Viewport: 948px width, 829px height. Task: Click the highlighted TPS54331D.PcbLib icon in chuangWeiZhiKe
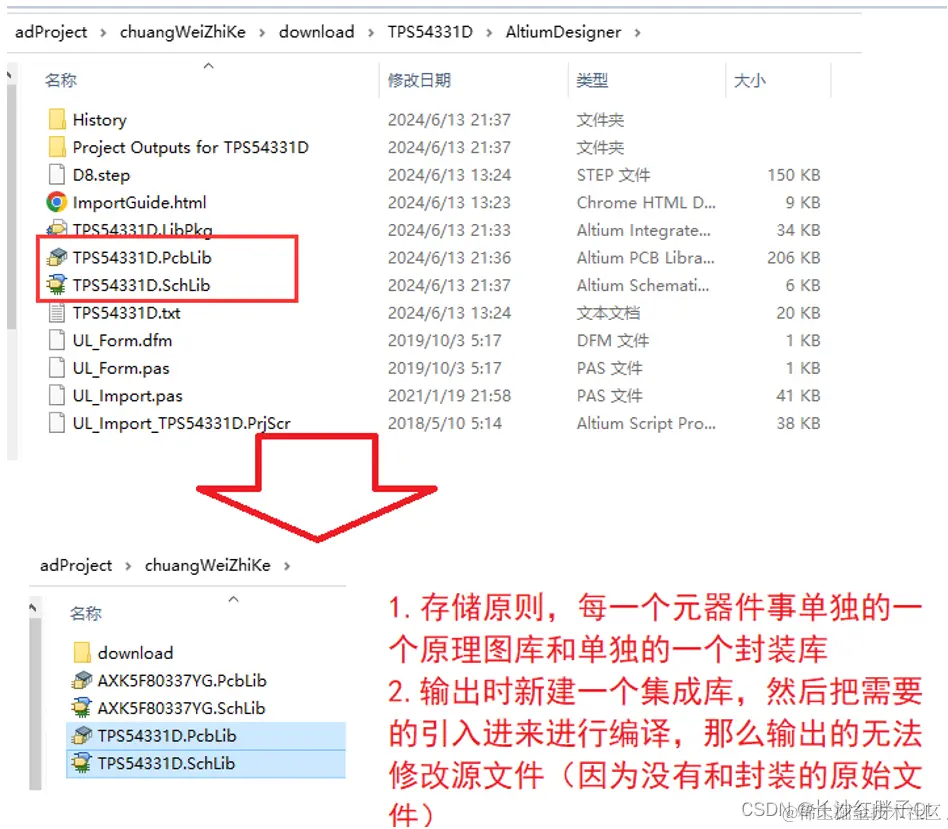[x=82, y=735]
